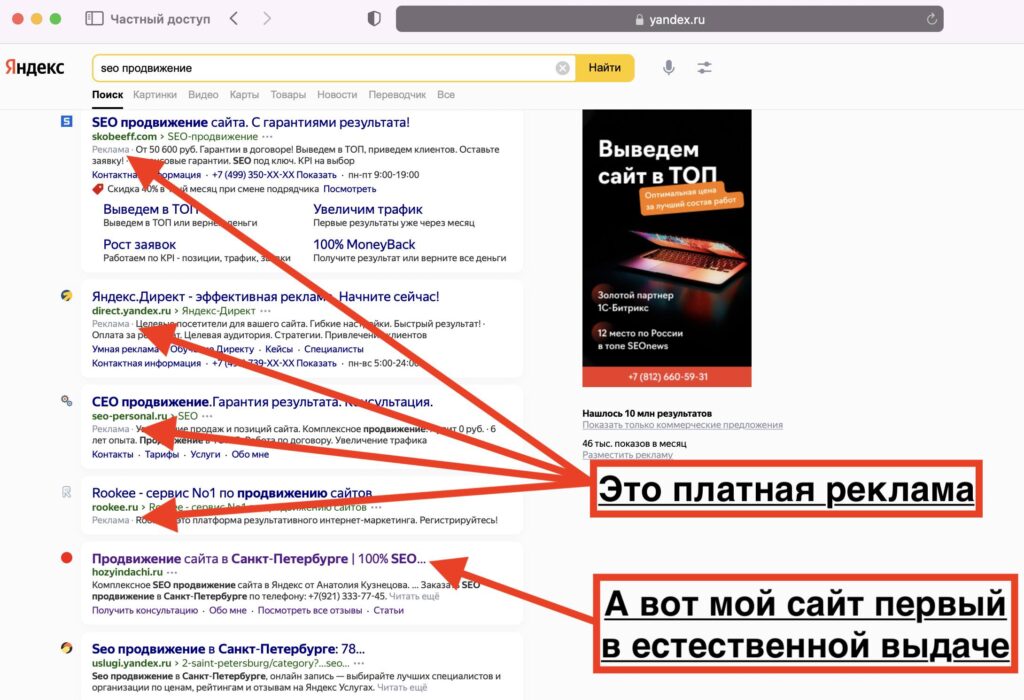
Task: Click Разместить рекламу link
Action: point(628,454)
